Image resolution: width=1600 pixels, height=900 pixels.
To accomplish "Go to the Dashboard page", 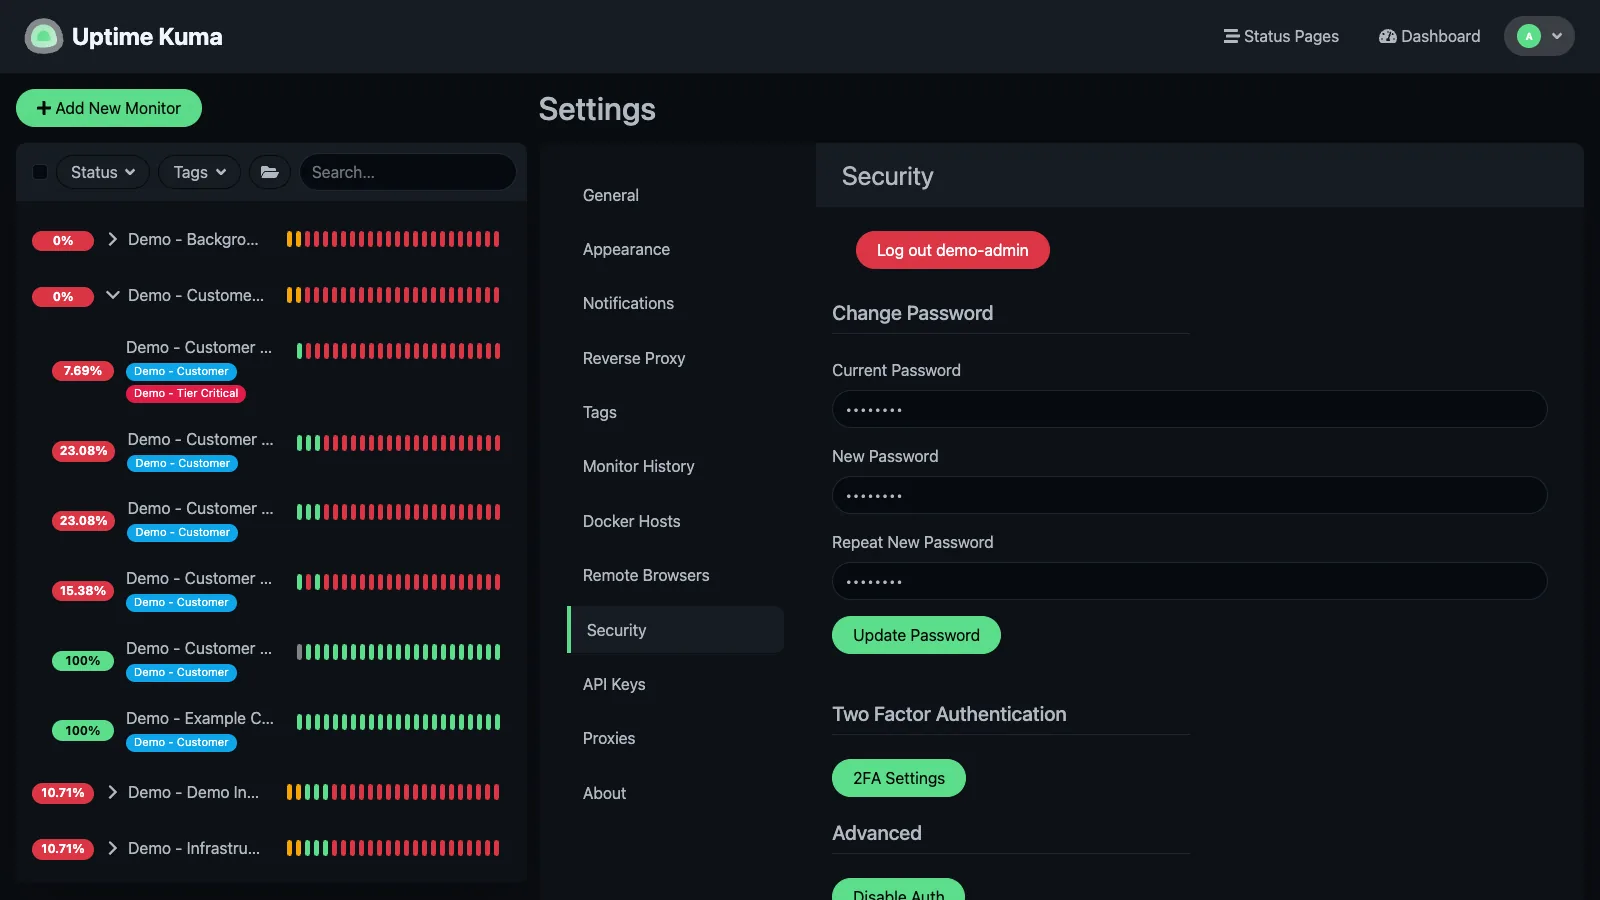I will click(1429, 36).
